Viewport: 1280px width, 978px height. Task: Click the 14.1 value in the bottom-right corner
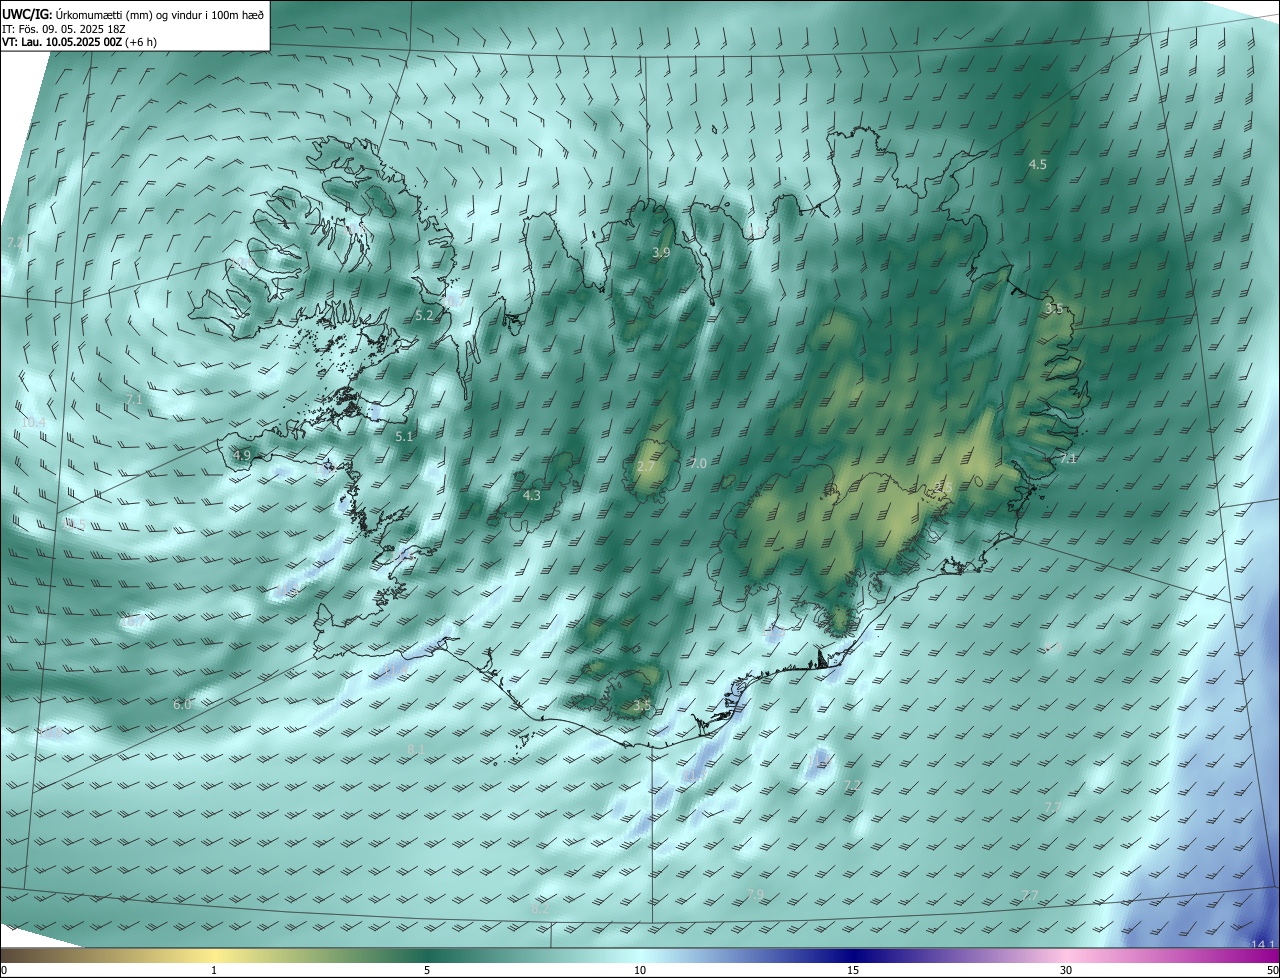coord(1262,944)
